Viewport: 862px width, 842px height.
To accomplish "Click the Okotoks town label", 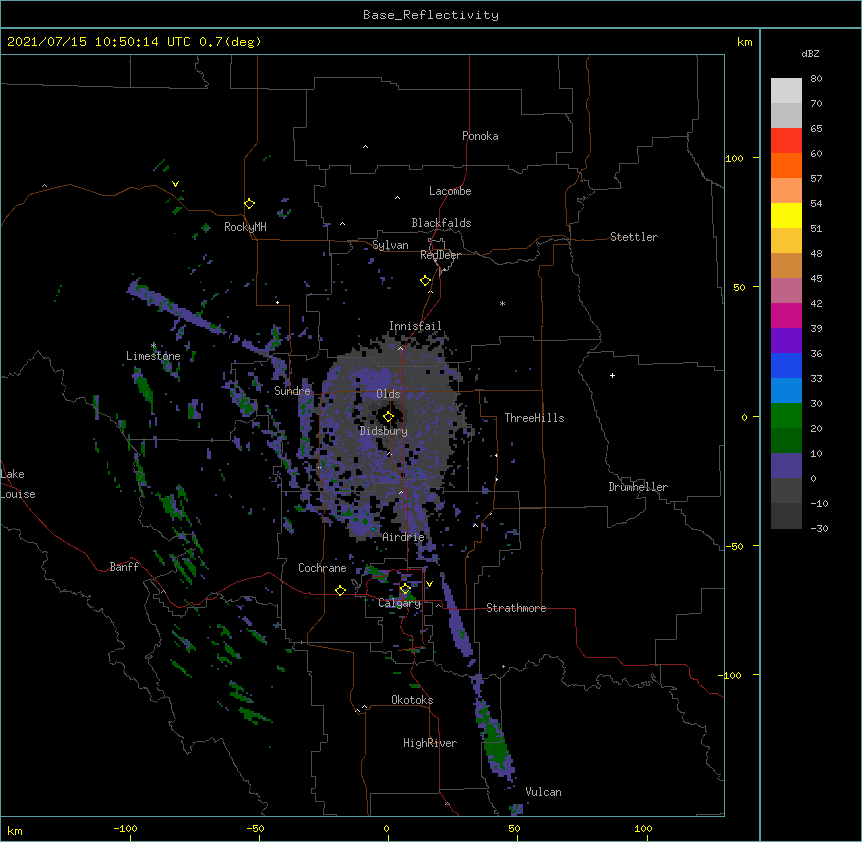I will [x=412, y=700].
